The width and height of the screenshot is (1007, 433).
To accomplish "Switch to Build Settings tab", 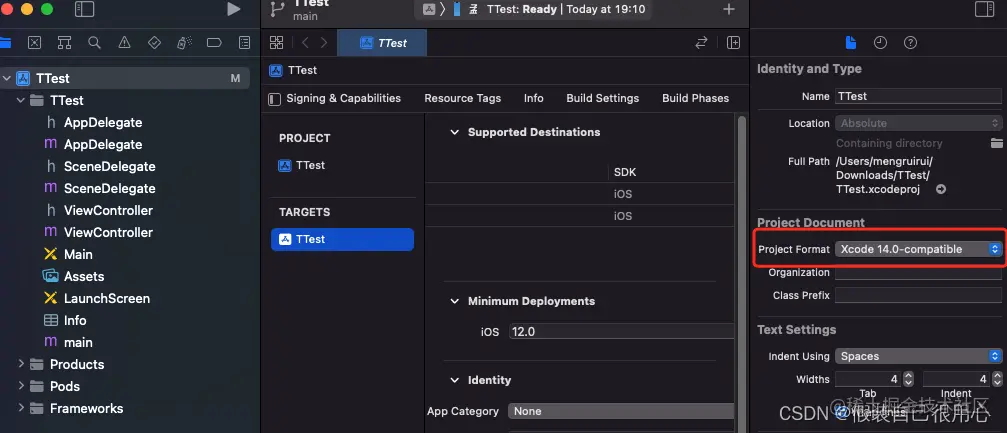I will pos(602,98).
